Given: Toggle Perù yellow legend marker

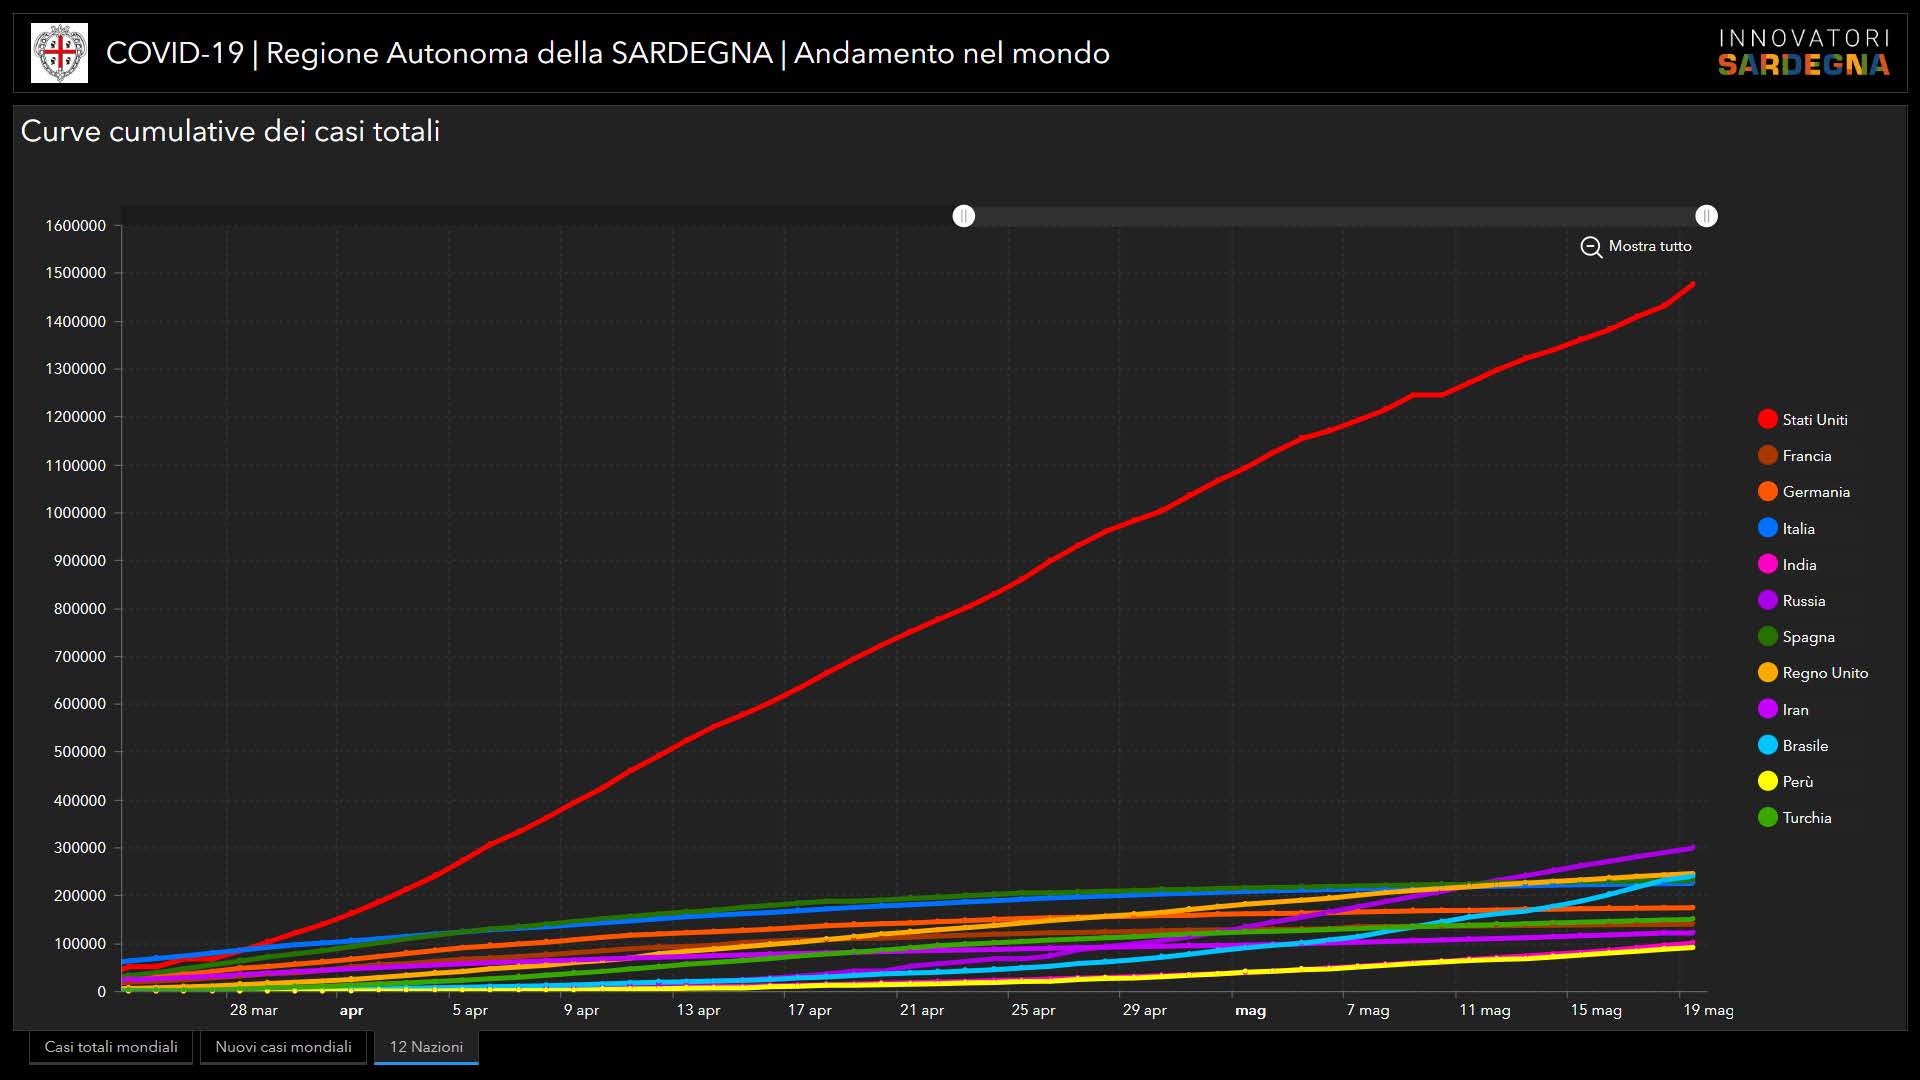Looking at the screenshot, I should [1767, 782].
